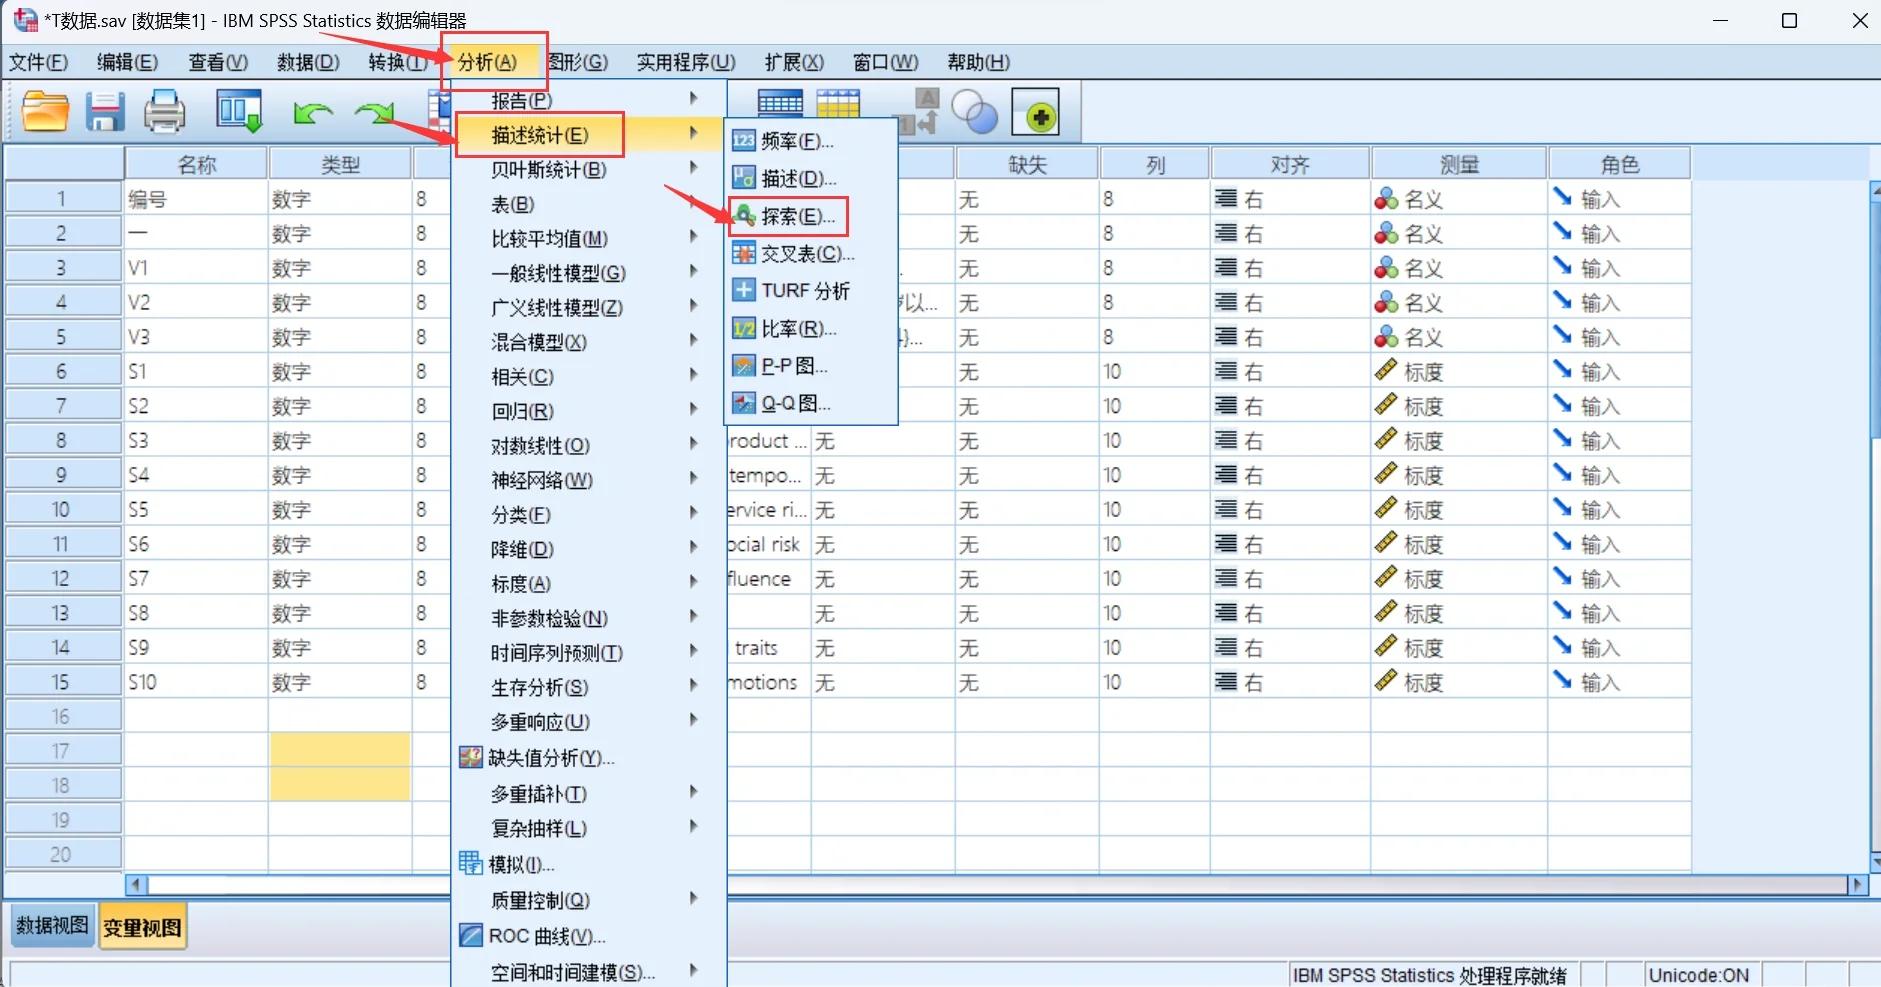Click input role icon in row 3

[1563, 267]
